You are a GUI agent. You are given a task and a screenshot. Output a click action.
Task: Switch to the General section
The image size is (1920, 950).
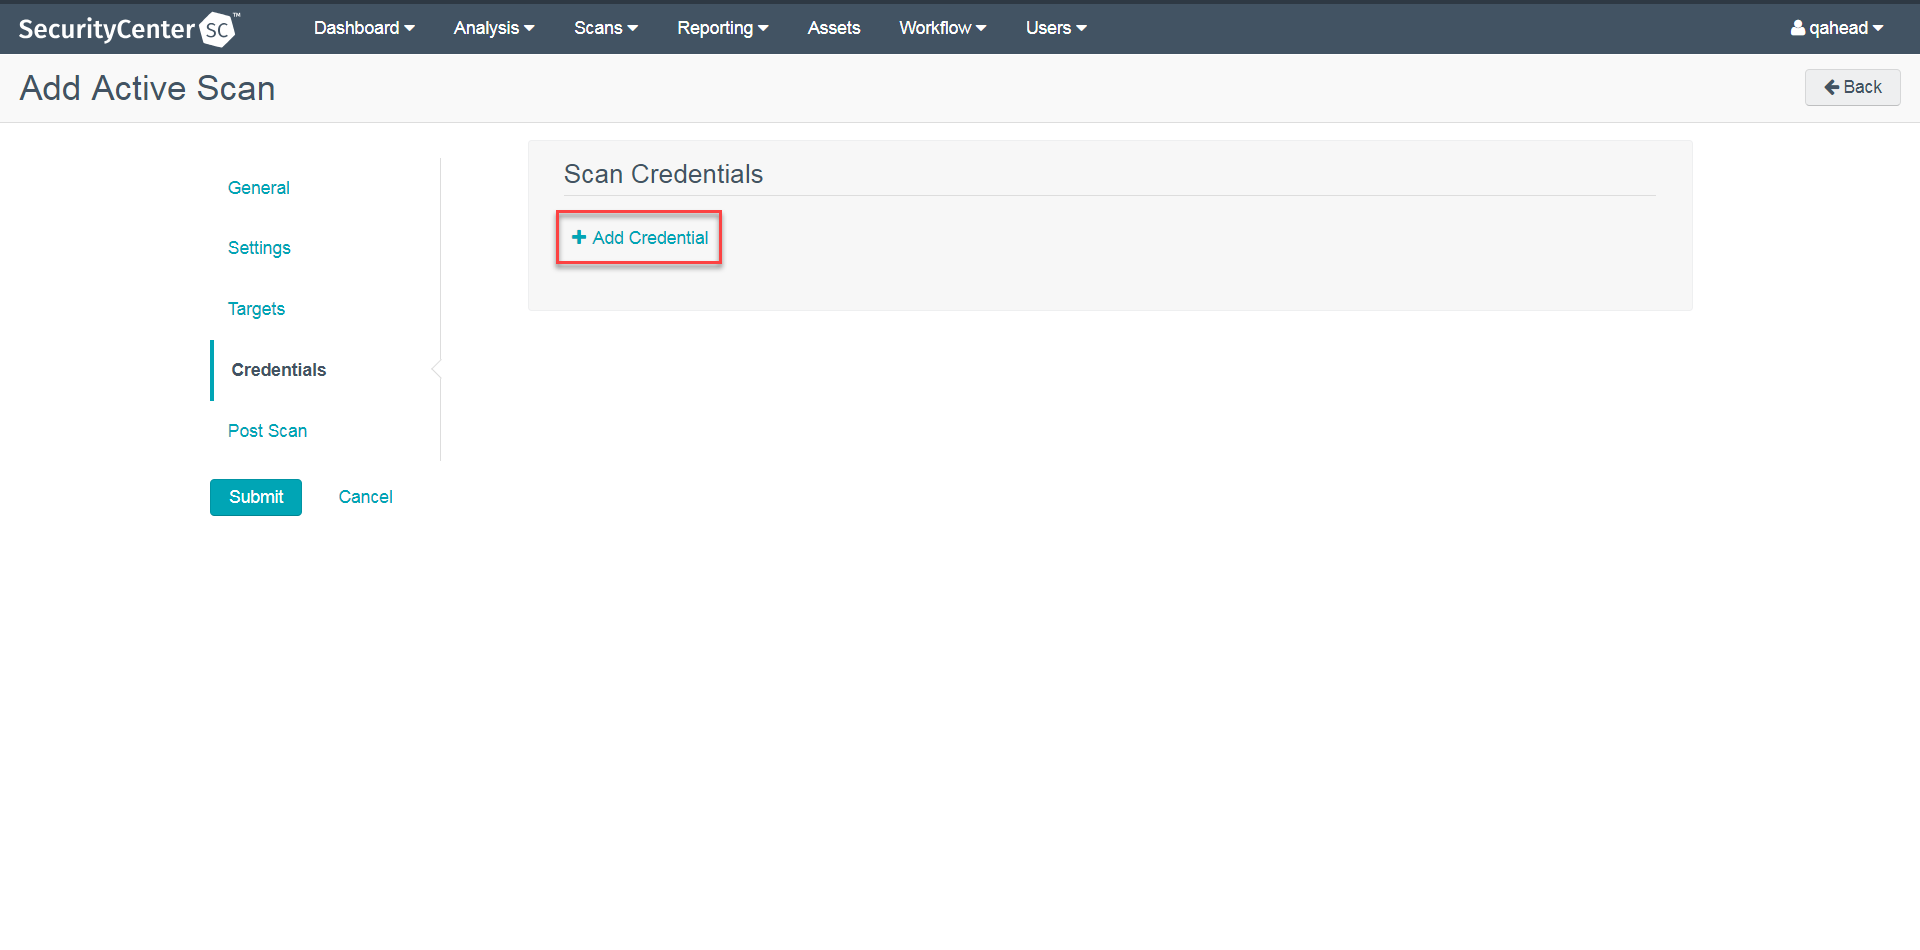[x=258, y=188]
